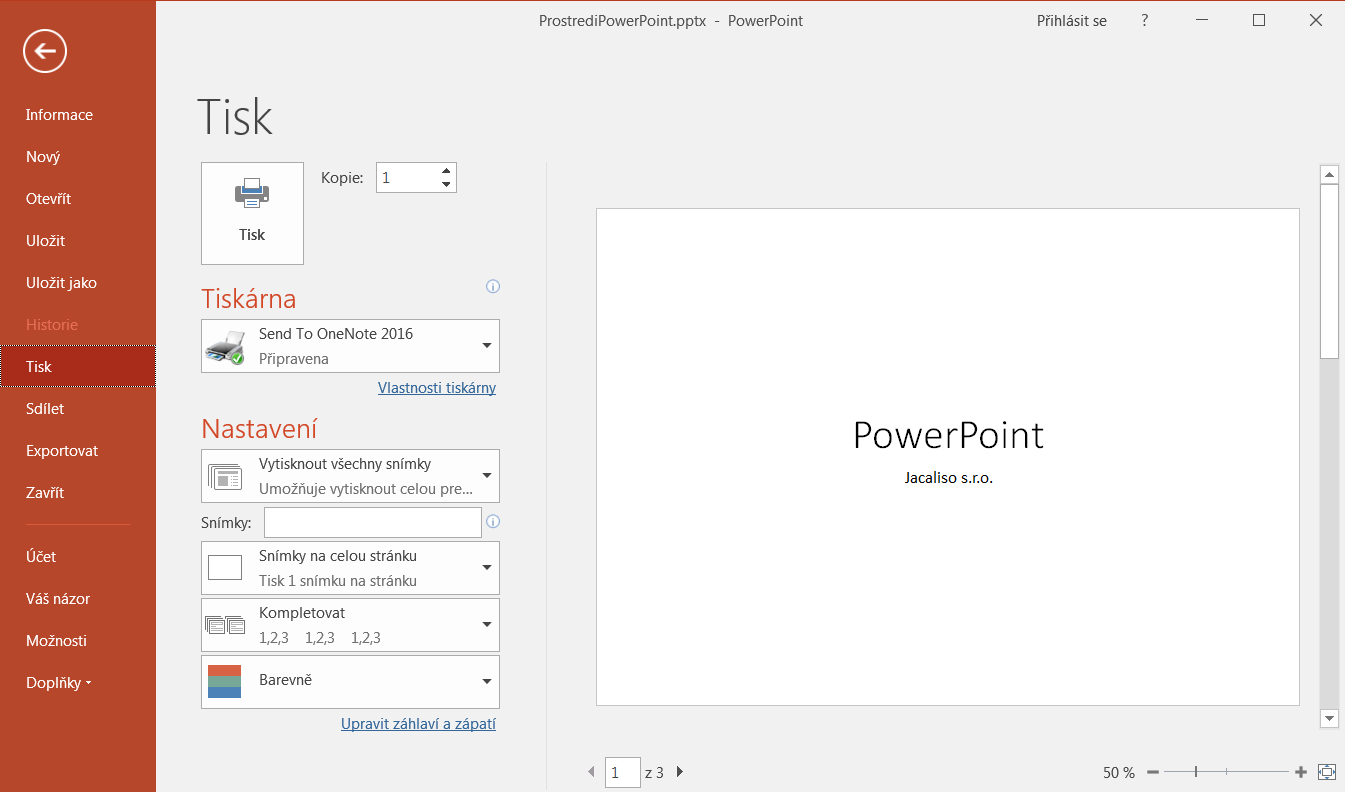Fit preview to window icon
Screen dimensions: 1345x792
(x=1327, y=772)
